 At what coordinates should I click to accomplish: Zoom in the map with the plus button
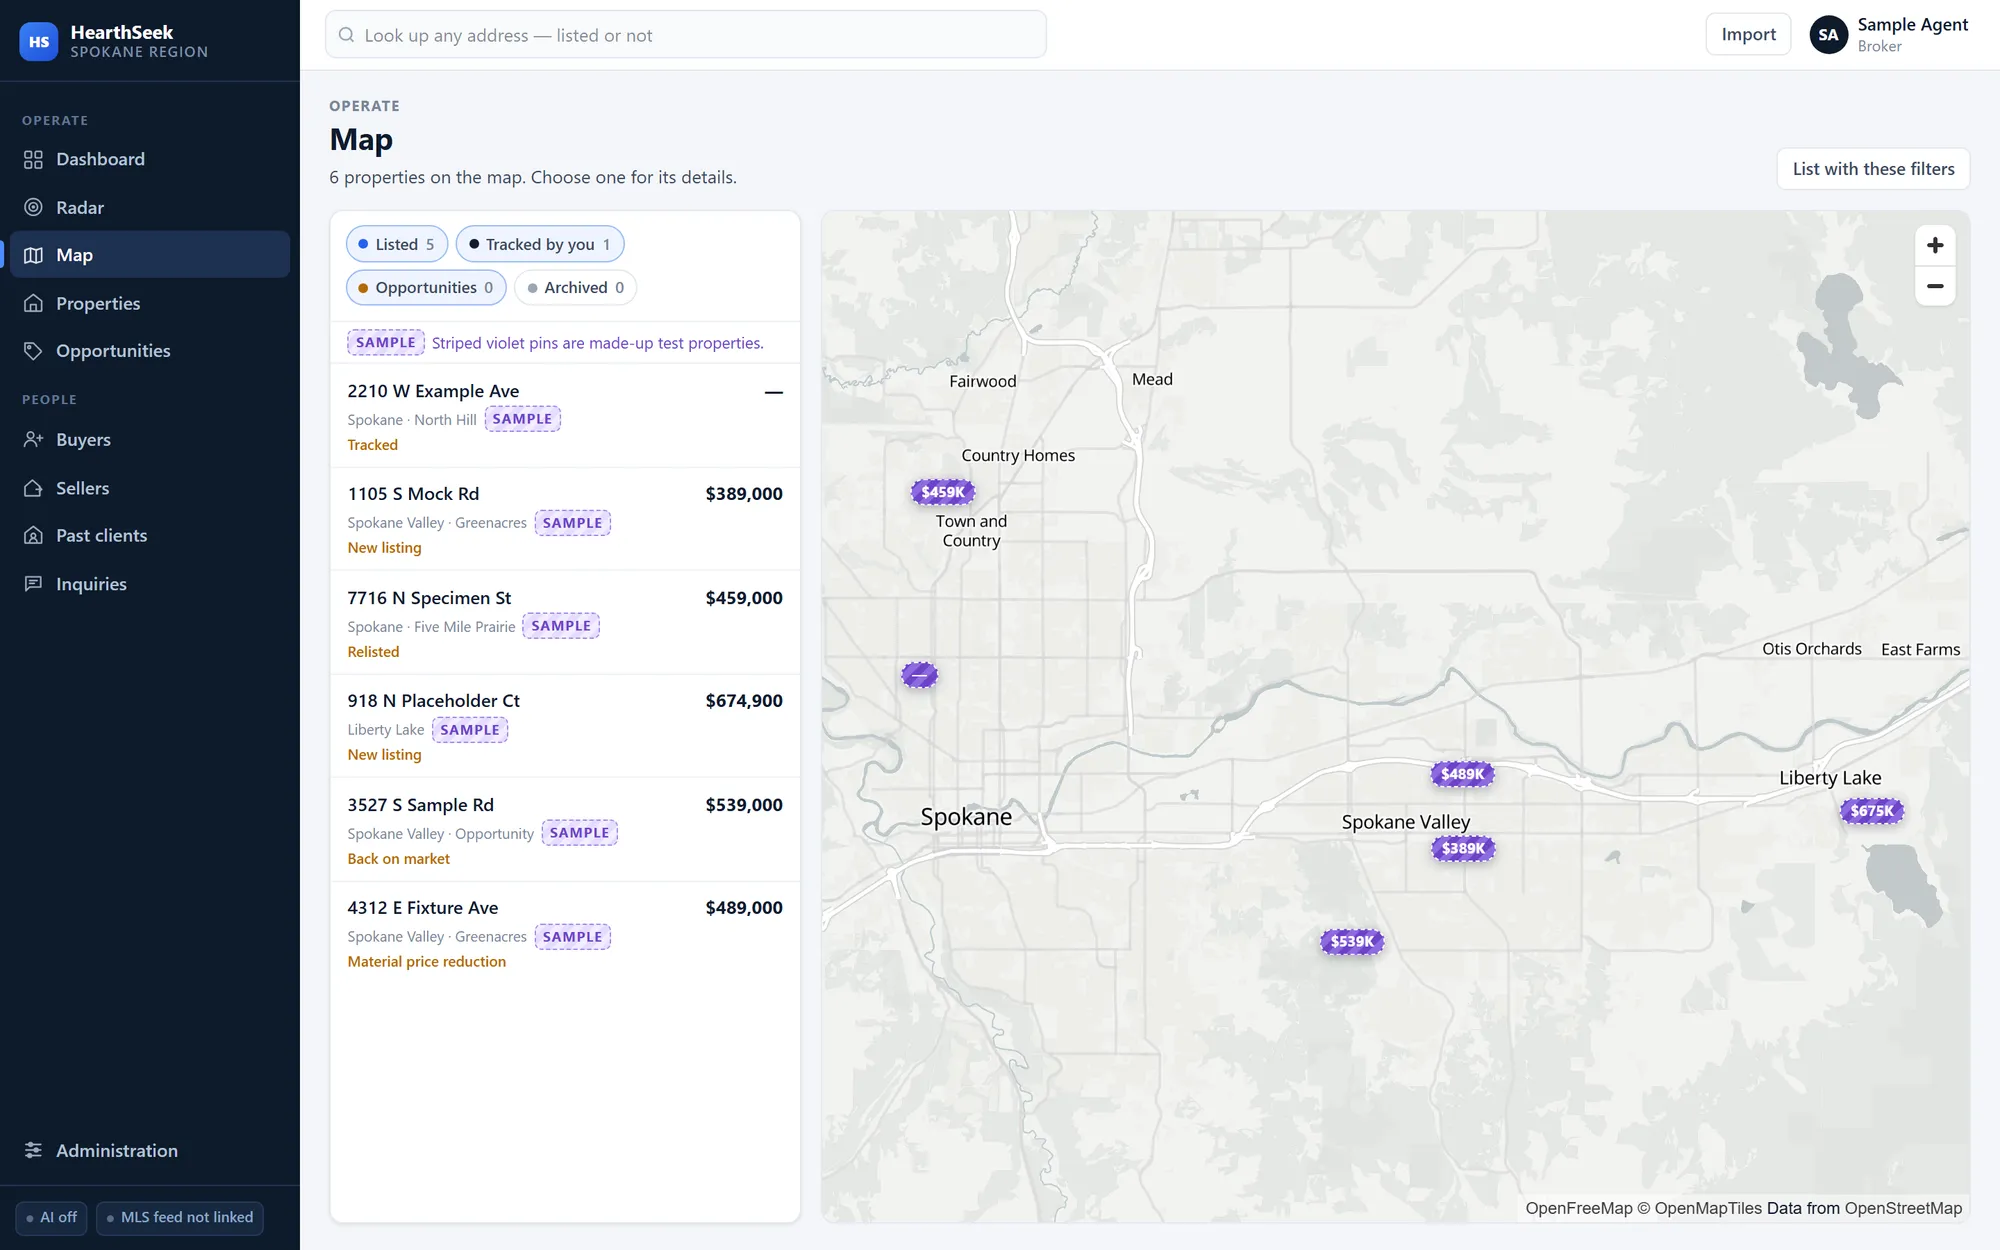click(x=1935, y=246)
